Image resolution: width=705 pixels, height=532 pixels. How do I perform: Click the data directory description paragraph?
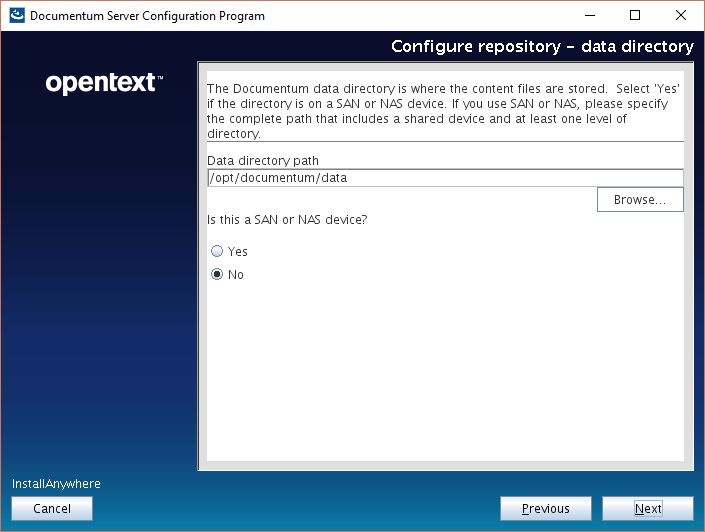444,106
